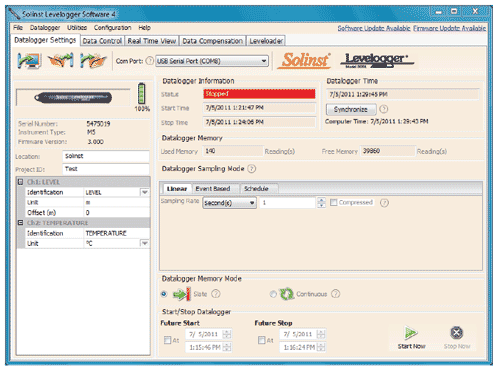Image resolution: width=500 pixels, height=374 pixels.
Task: Click the Synchronize button
Action: (351, 109)
